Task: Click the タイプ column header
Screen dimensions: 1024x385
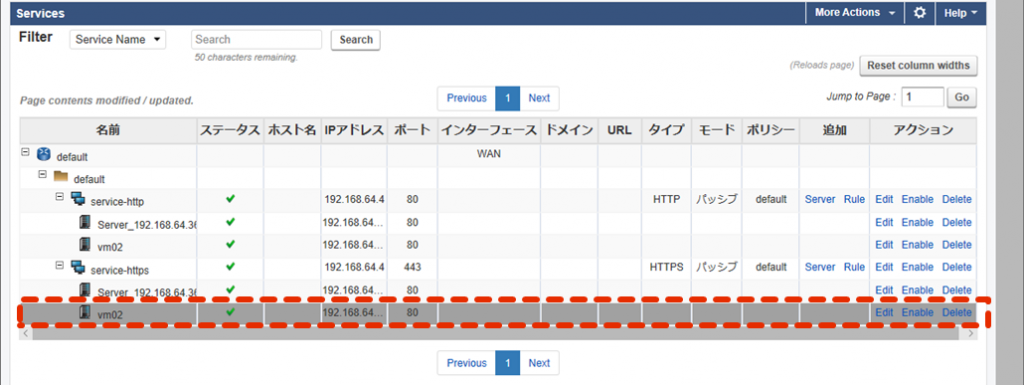Action: point(666,130)
